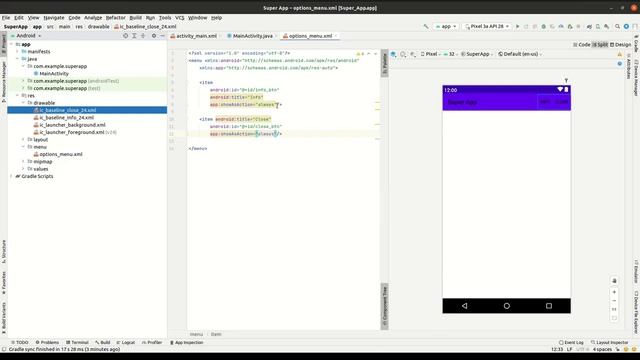Click the warning triangle in the preview toolbar
Screen dimensions: 640x360
[x=620, y=54]
